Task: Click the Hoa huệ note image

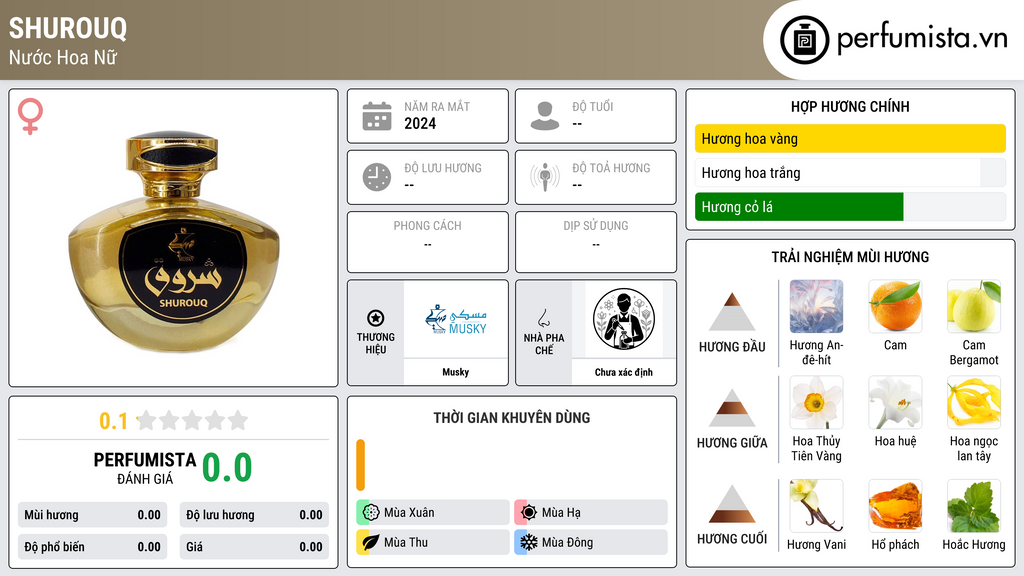Action: click(x=895, y=402)
